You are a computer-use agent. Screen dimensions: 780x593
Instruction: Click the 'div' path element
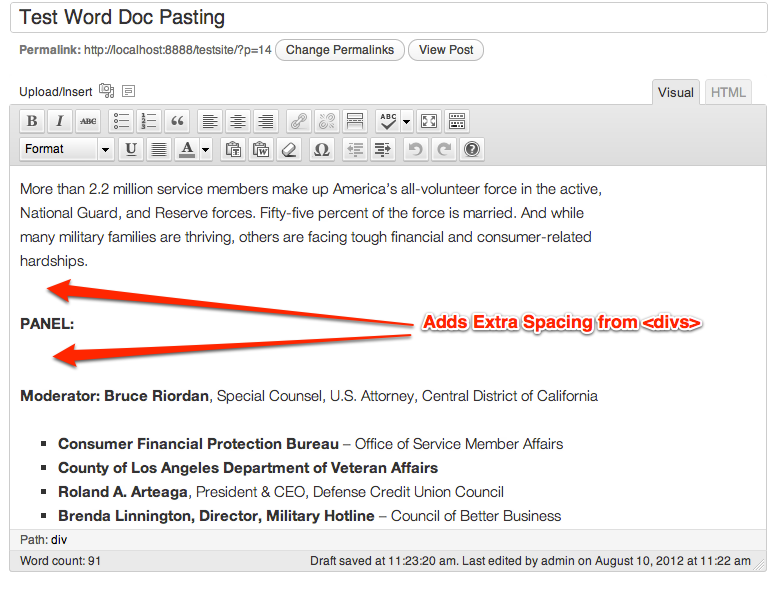tap(59, 540)
